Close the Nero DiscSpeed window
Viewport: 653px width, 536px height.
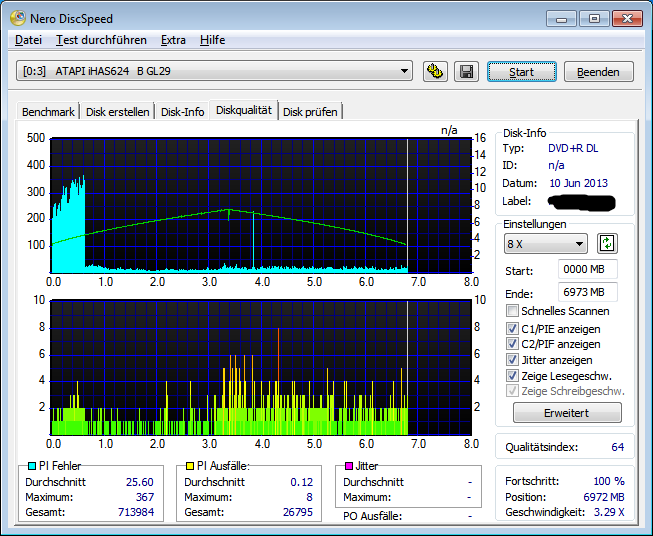627,19
